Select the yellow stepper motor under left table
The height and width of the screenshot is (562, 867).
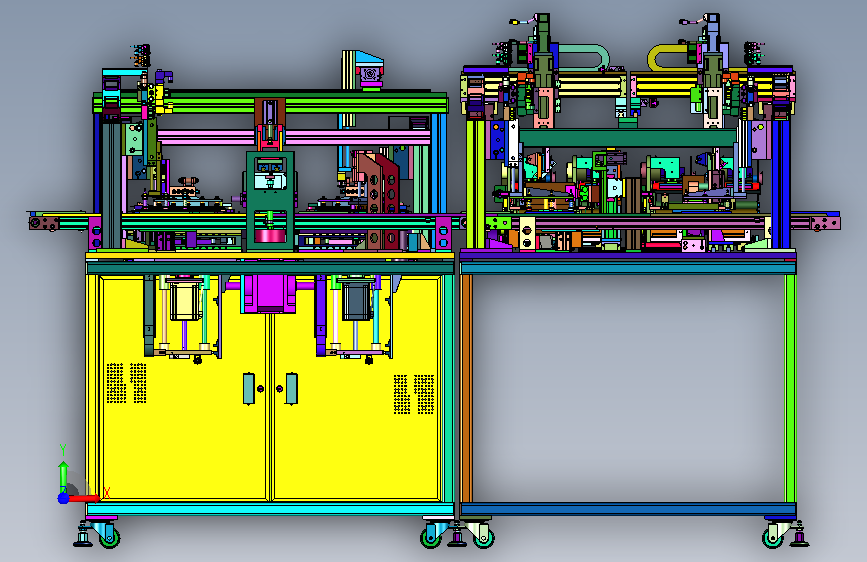185,301
